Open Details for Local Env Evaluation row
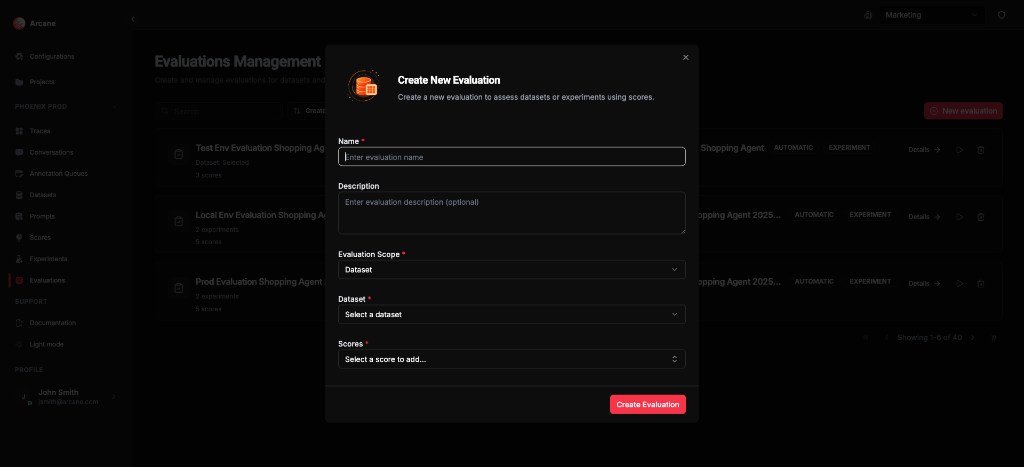The image size is (1024, 467). [924, 217]
